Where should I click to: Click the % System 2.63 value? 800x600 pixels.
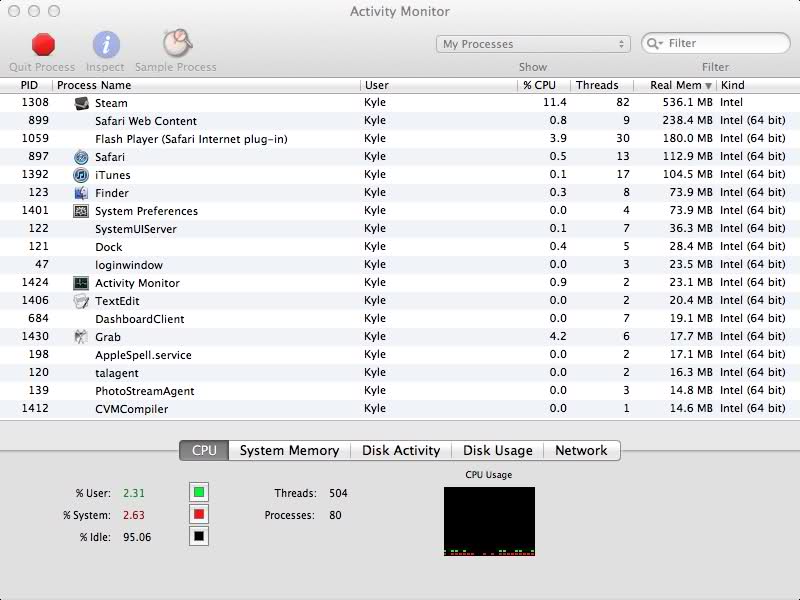point(134,515)
